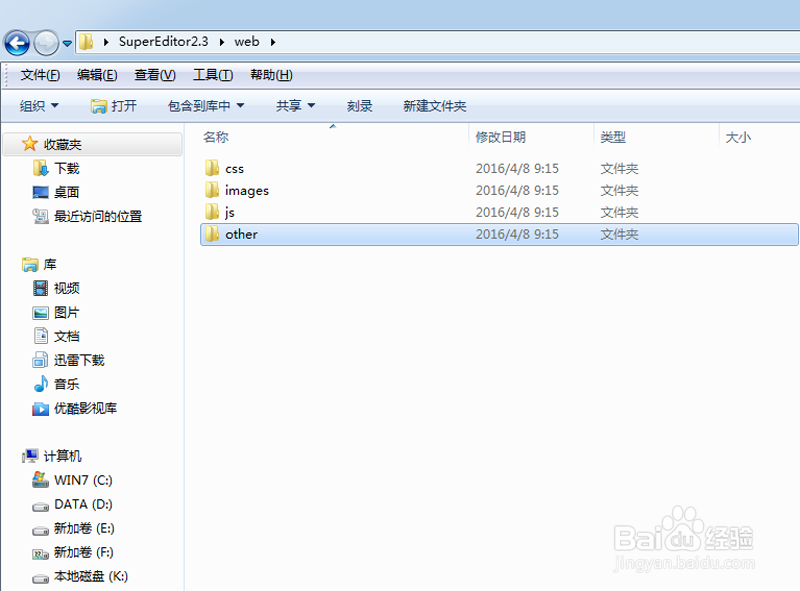Screen dimensions: 800x591
Task: Expand the 共享 dropdown
Action: [294, 105]
